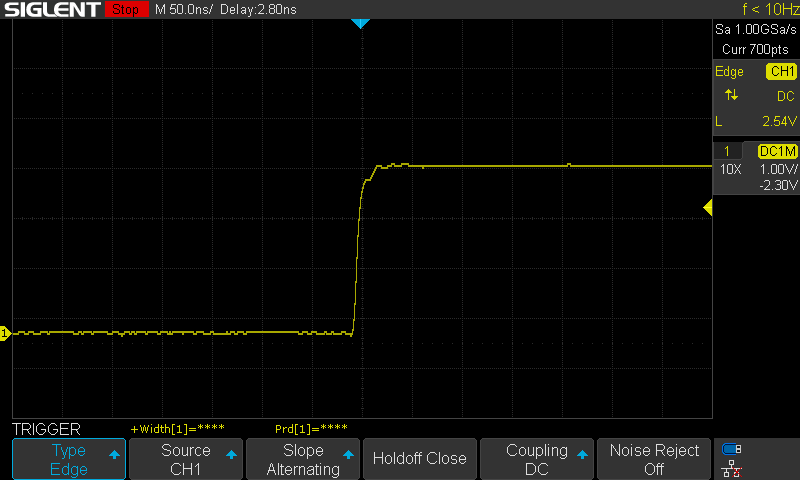Click the SIGLENT logo
800x480 pixels.
(52, 9)
